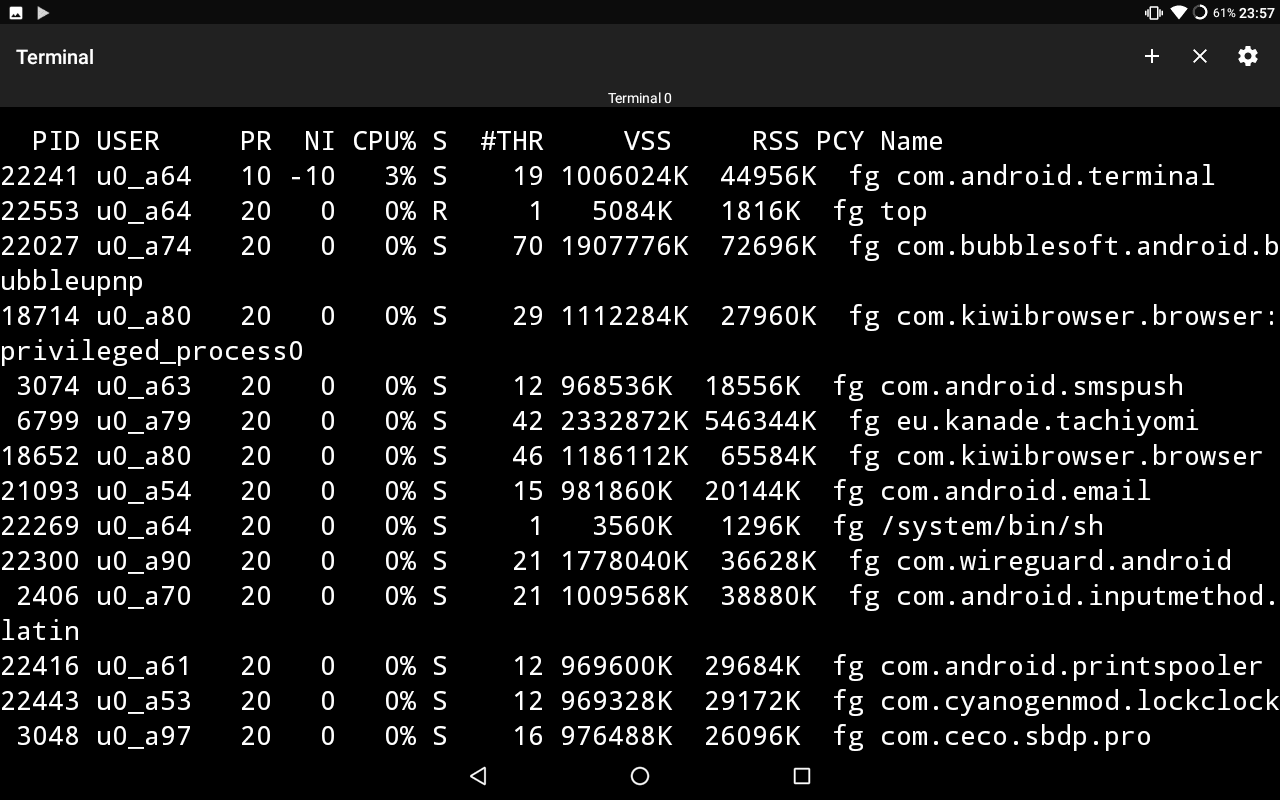This screenshot has width=1280, height=800.
Task: Tap the 23:57 clock in status bar
Action: tap(1257, 13)
